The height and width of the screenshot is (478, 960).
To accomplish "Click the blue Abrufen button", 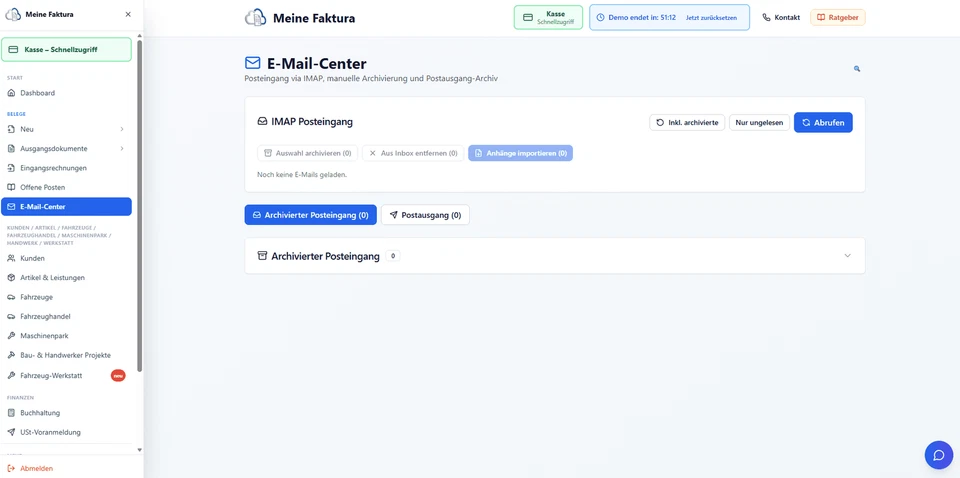I will pos(823,122).
